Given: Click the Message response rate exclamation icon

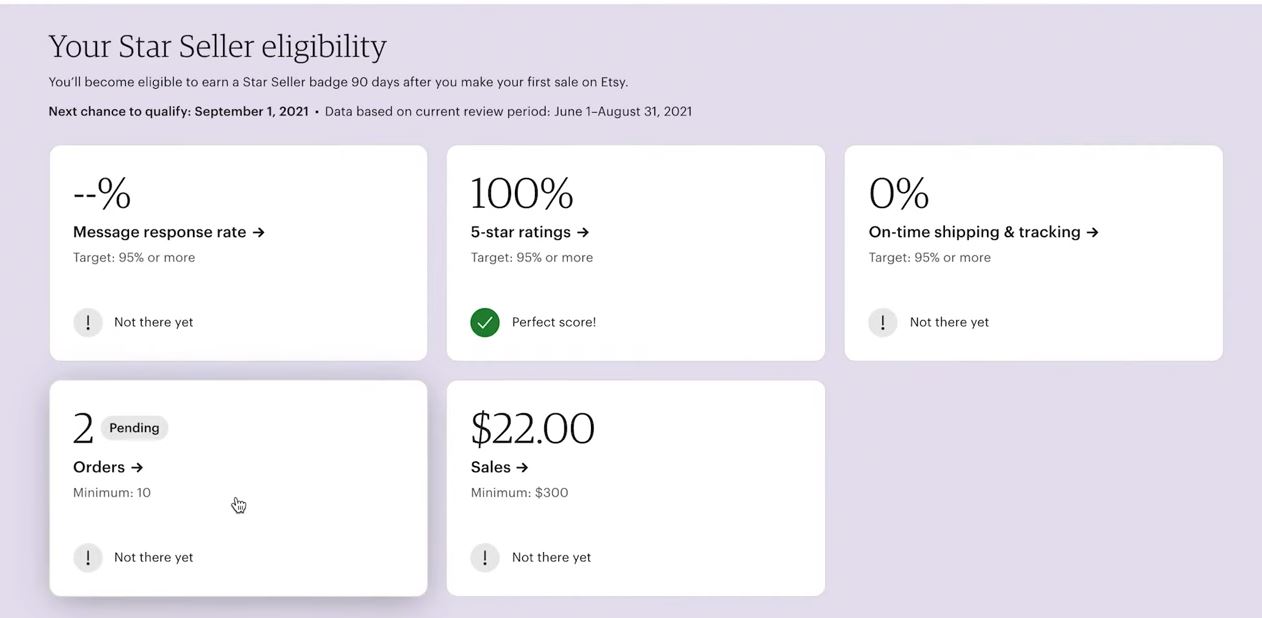Looking at the screenshot, I should click(88, 322).
